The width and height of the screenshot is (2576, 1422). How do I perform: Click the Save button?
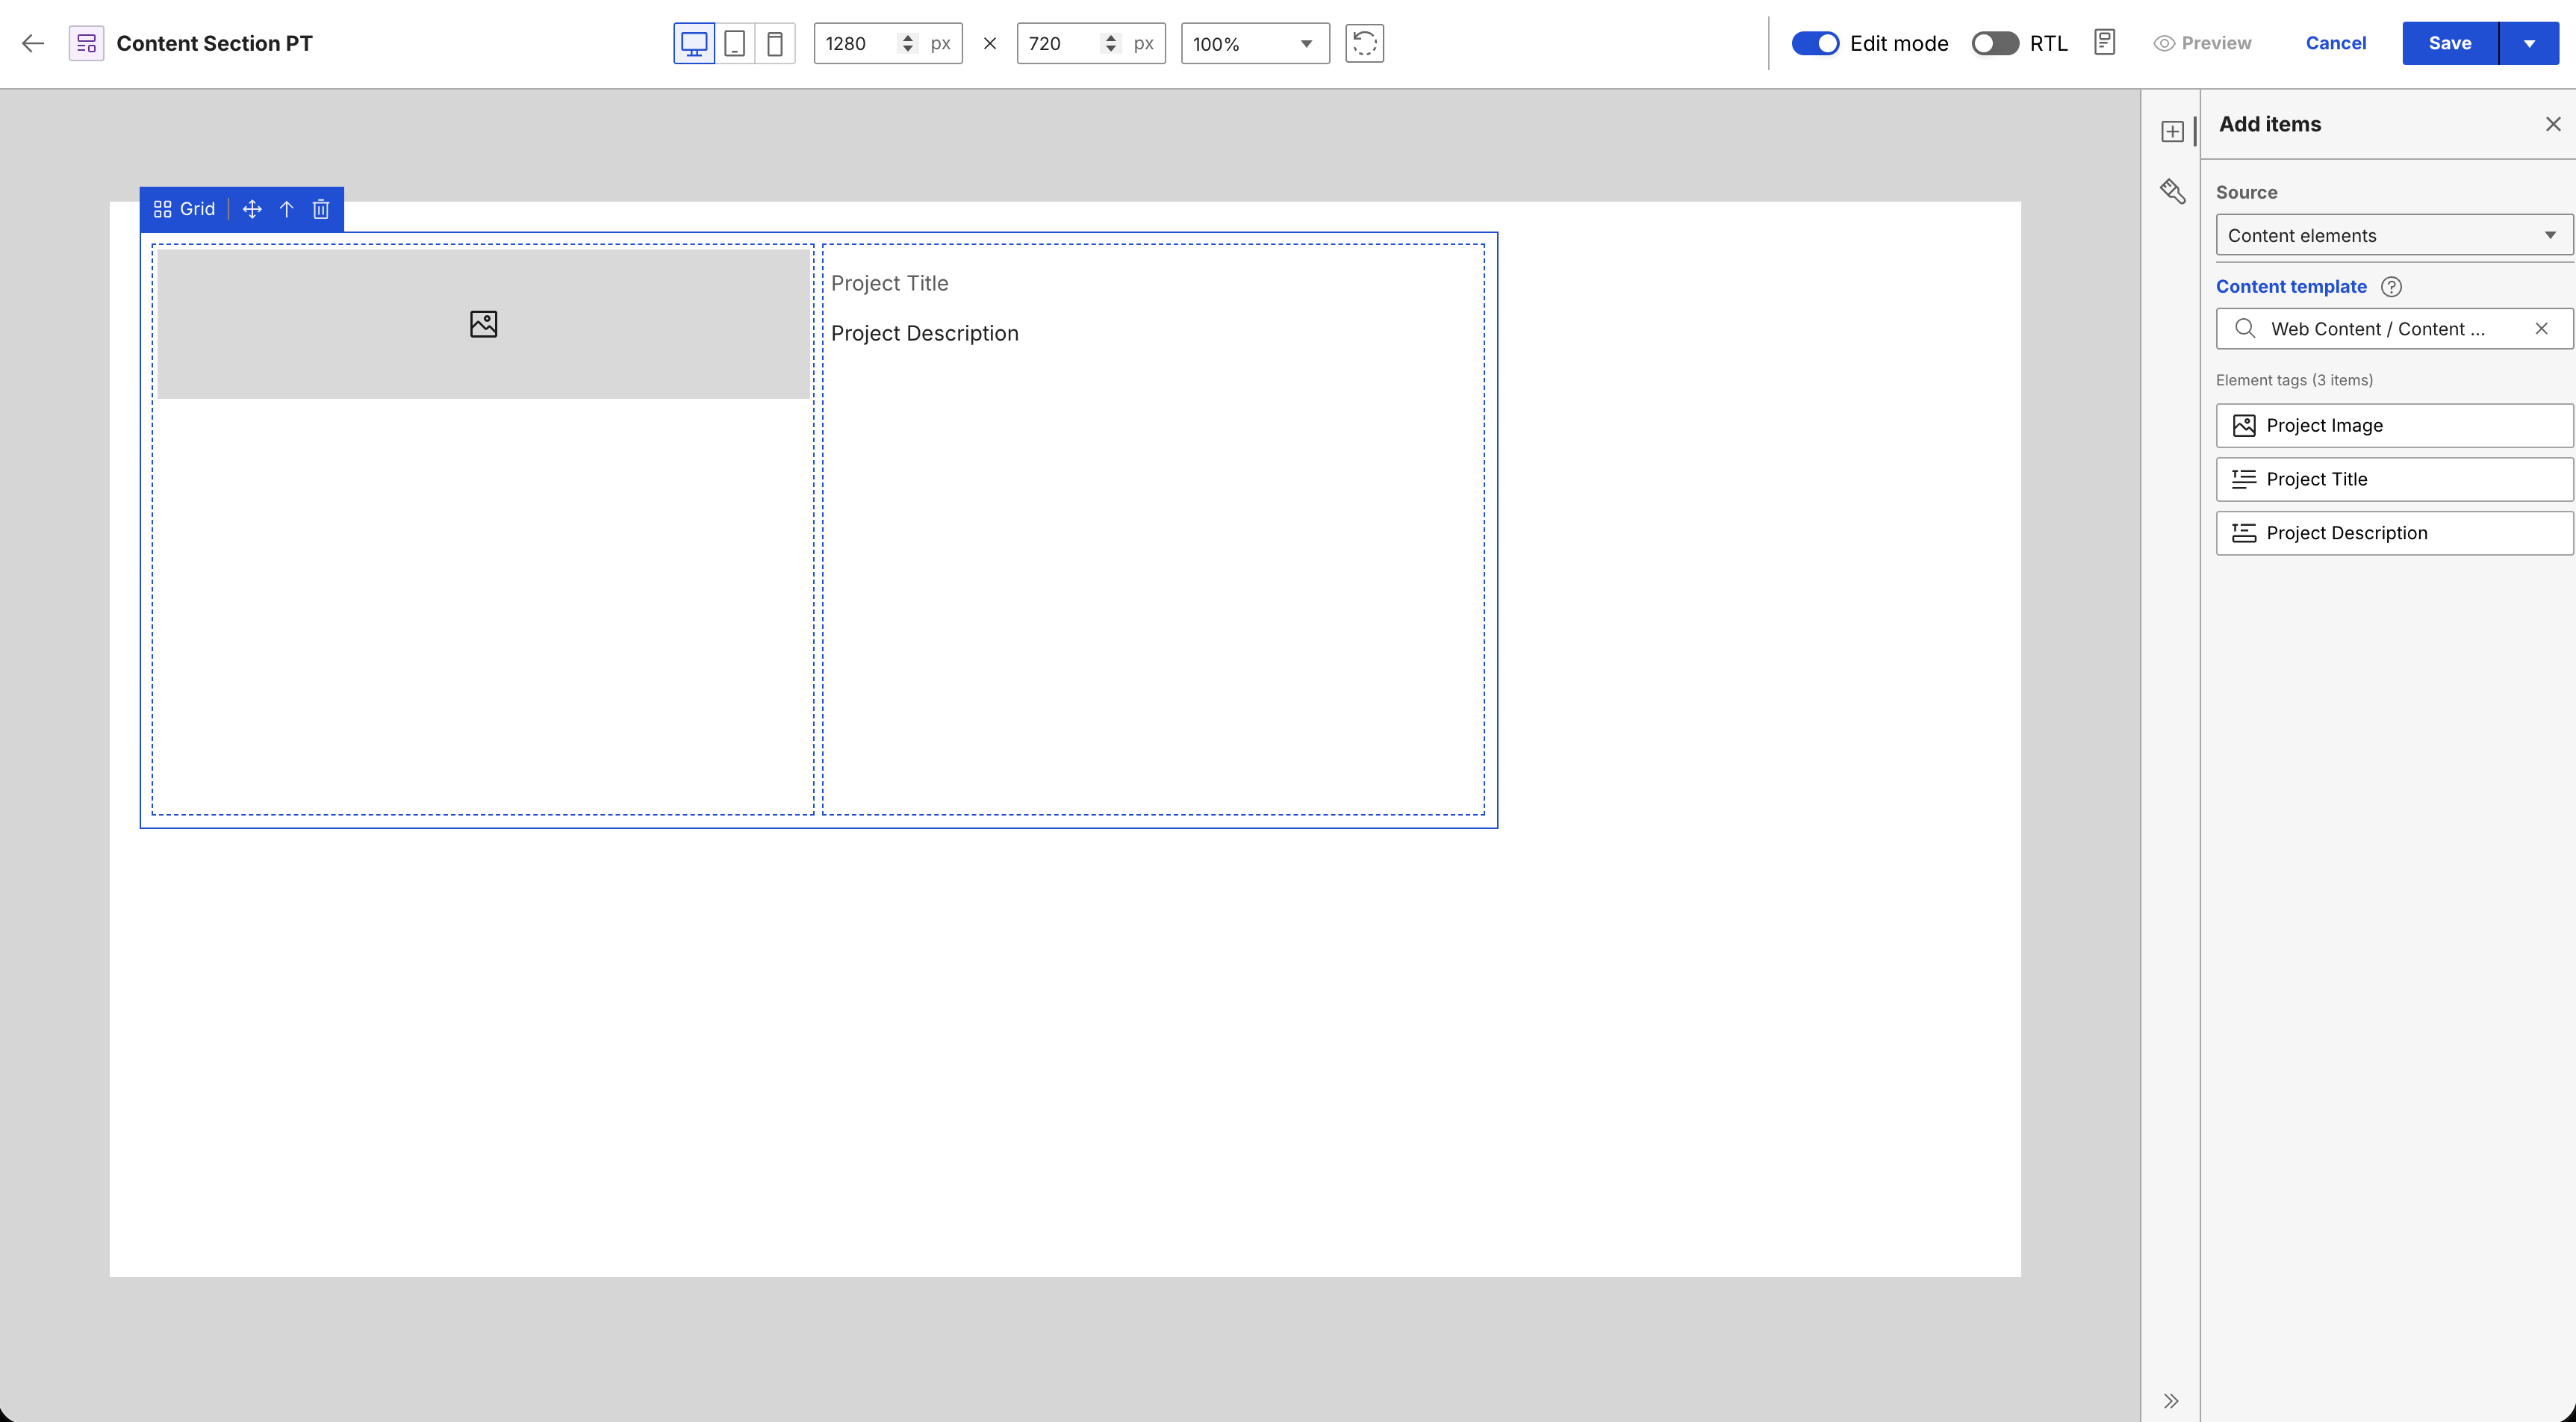tap(2450, 43)
